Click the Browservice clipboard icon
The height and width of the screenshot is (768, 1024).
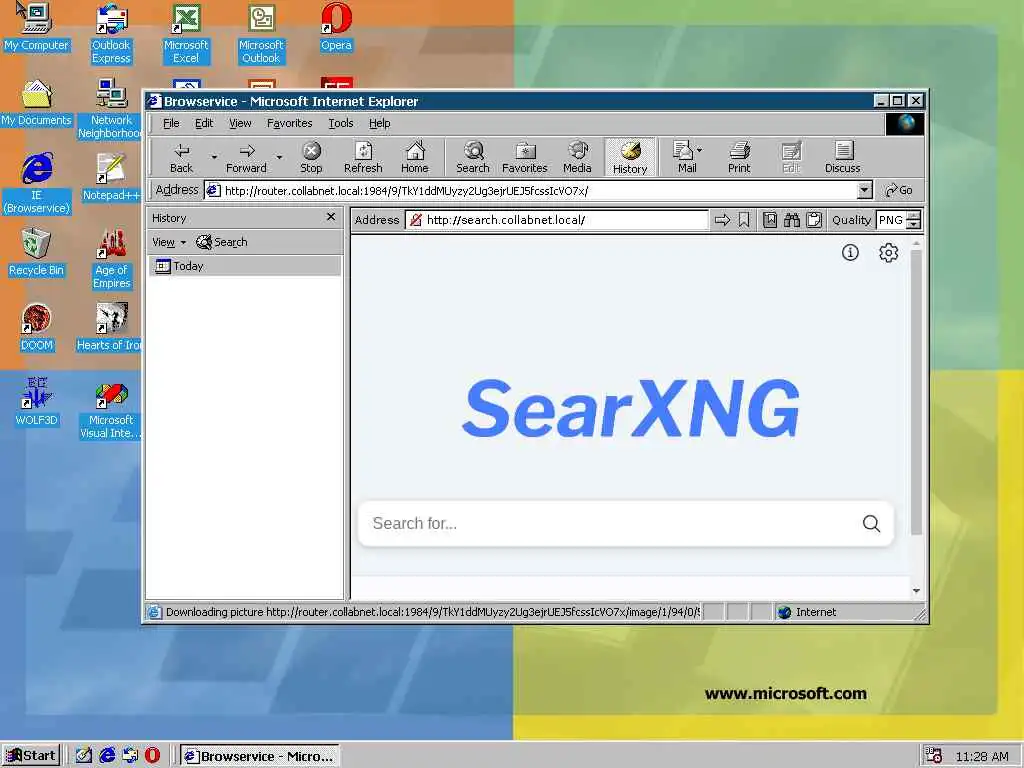(814, 220)
